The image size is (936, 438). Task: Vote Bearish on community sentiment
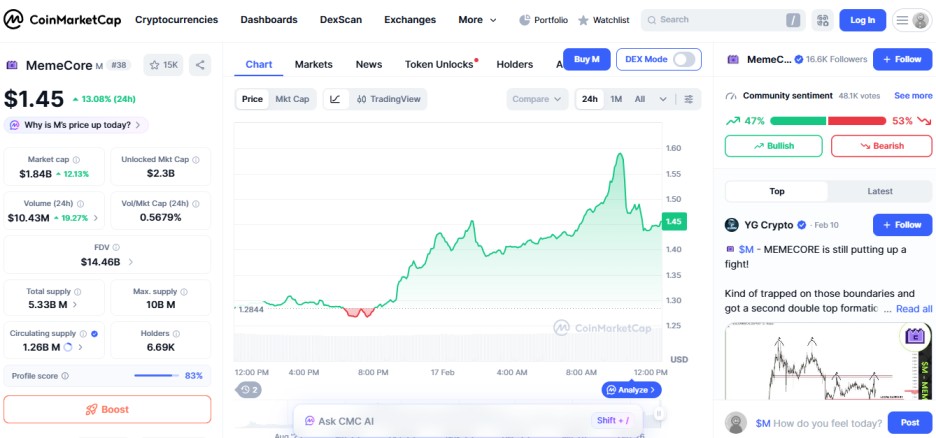(882, 146)
